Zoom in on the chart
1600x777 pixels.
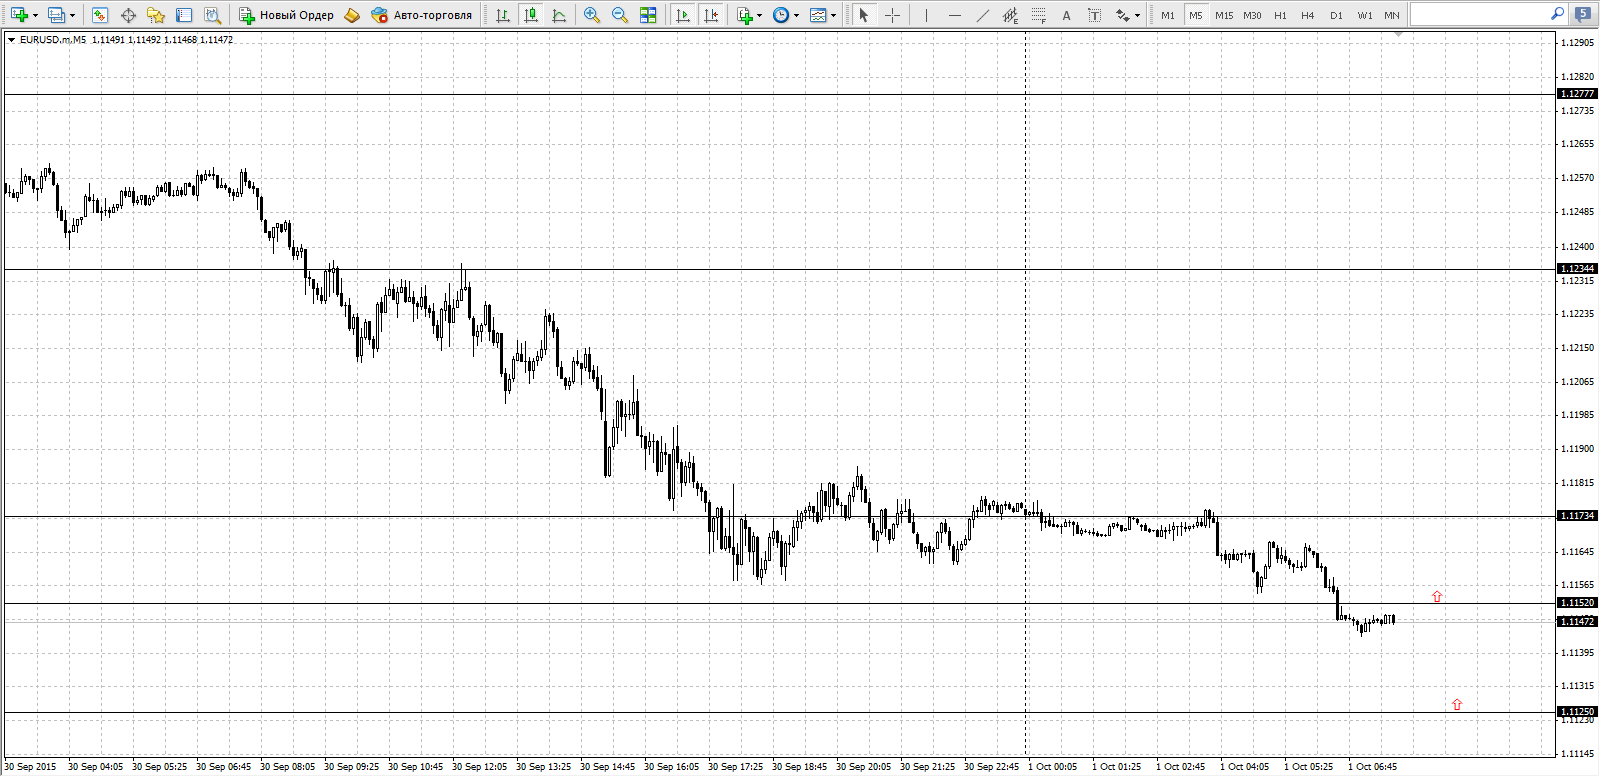592,15
